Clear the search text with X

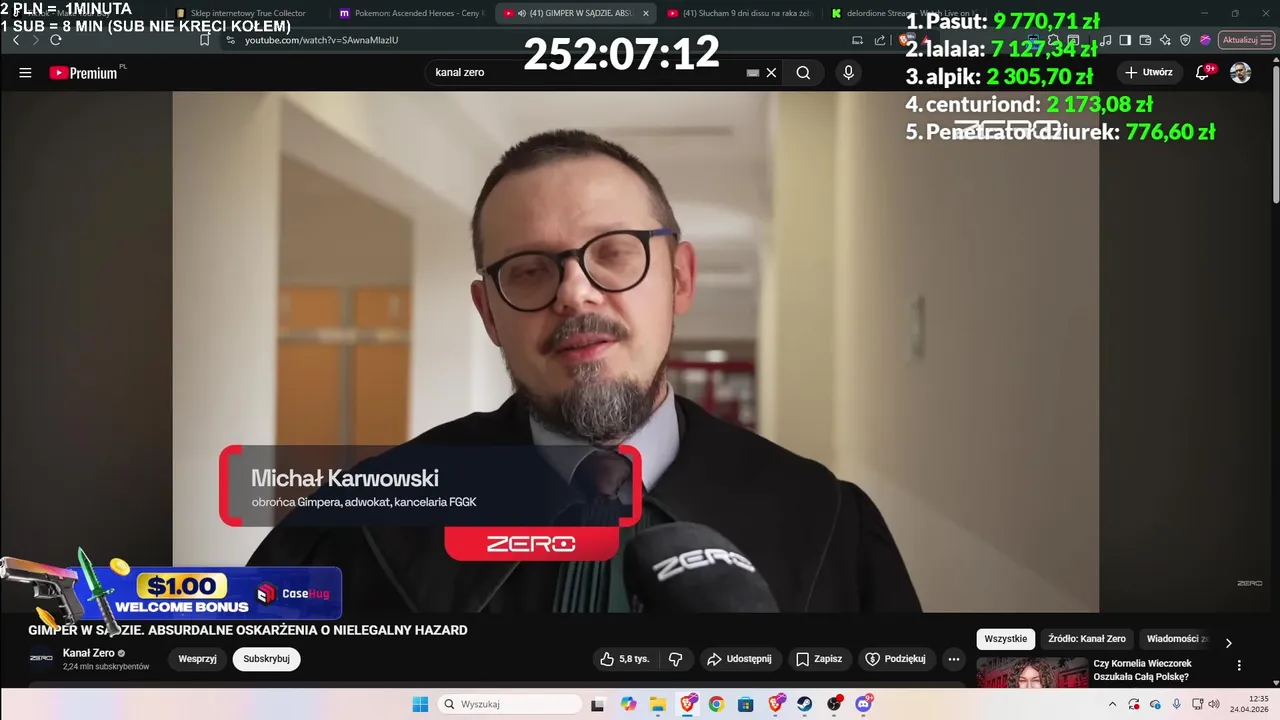click(x=771, y=73)
